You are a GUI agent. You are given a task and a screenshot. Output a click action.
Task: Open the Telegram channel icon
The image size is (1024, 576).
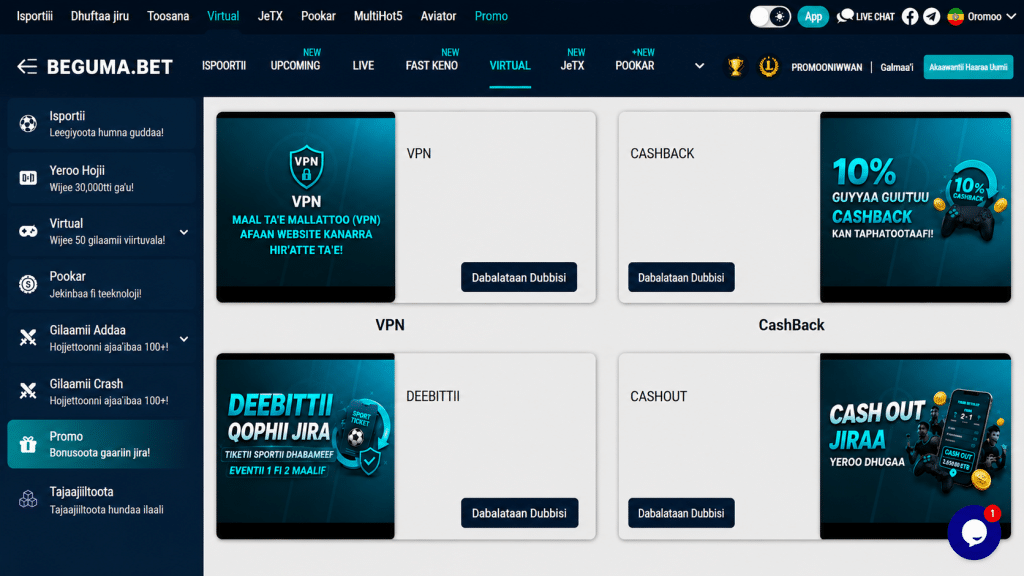point(932,16)
